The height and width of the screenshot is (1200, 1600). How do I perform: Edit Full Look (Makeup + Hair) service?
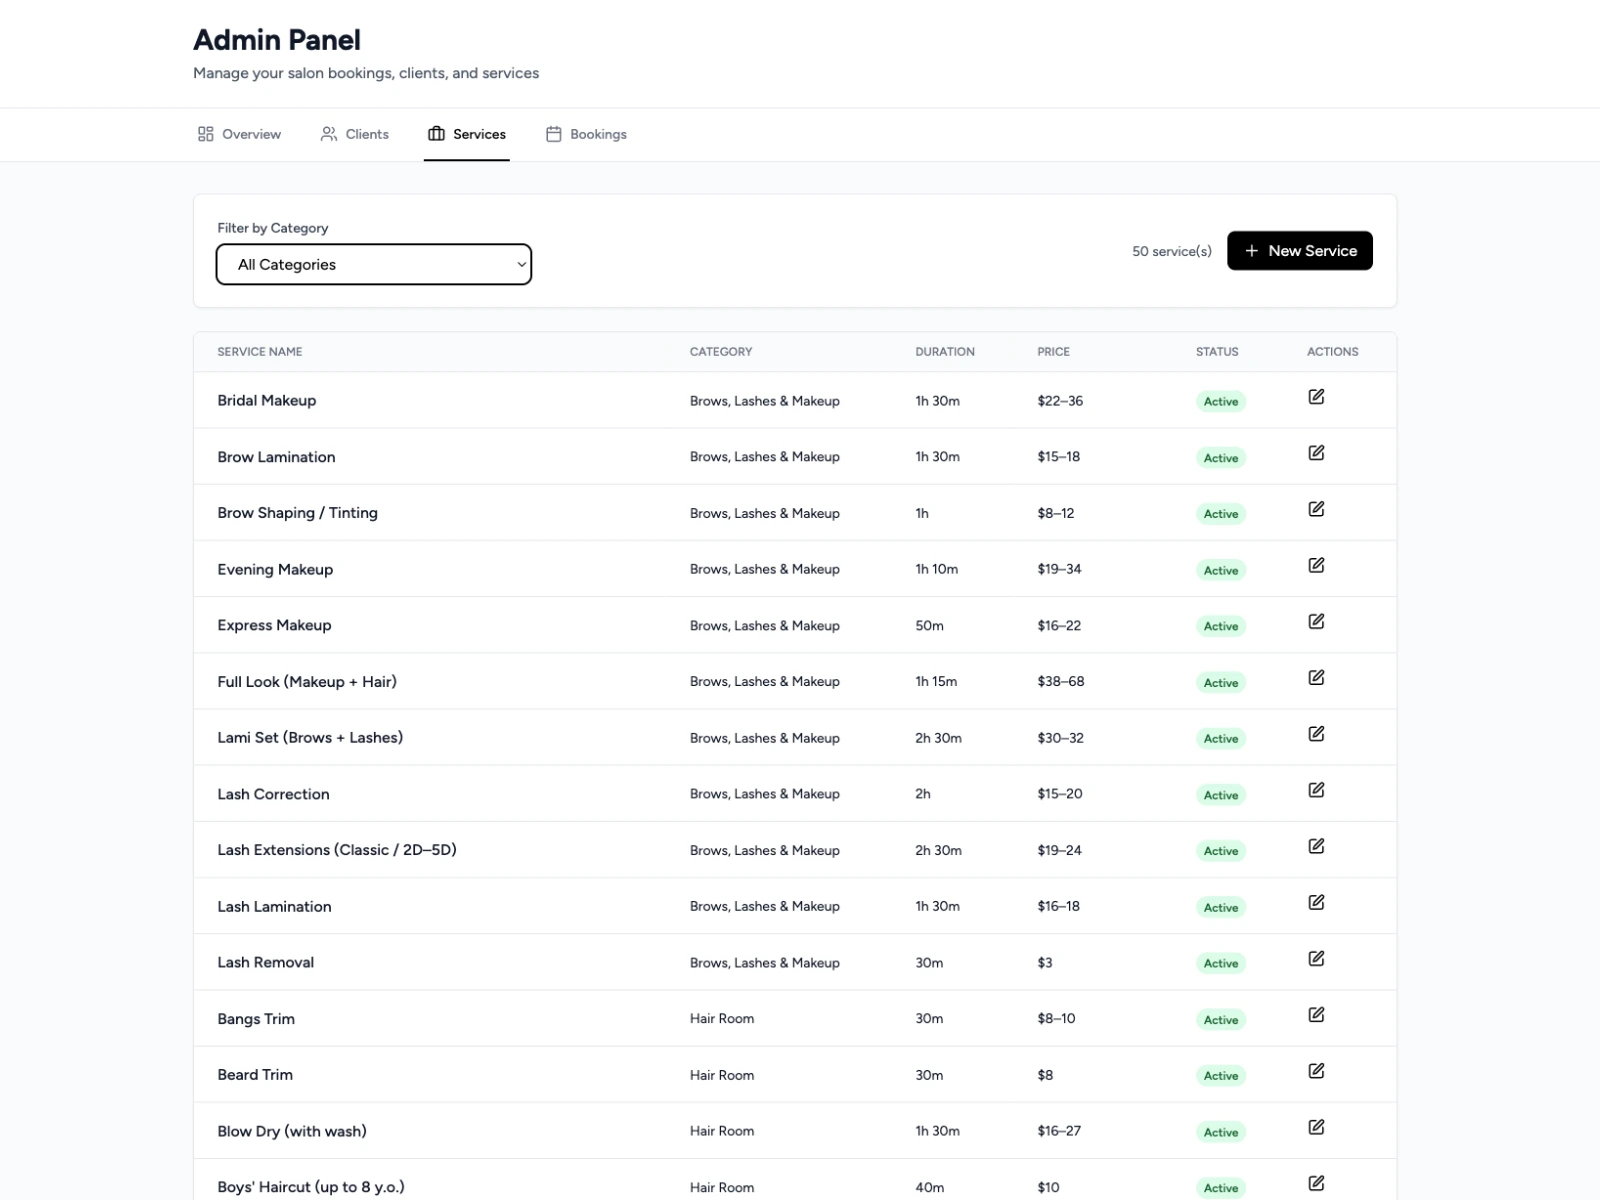coord(1316,678)
